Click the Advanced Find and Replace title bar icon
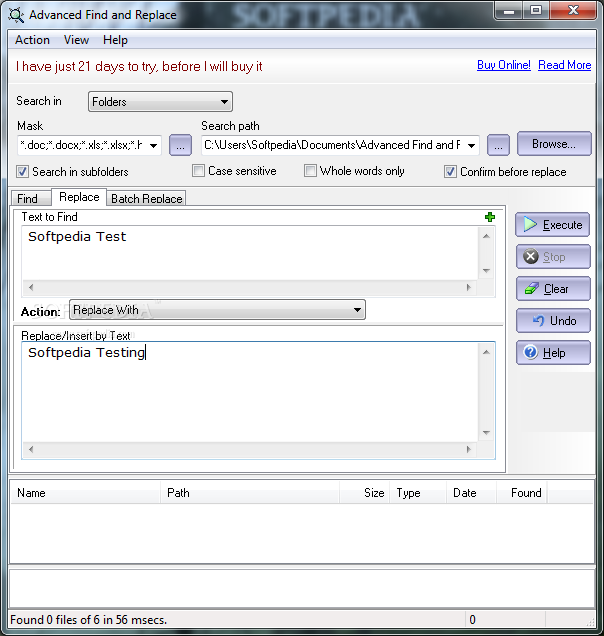Viewport: 604px width, 636px height. tap(16, 15)
